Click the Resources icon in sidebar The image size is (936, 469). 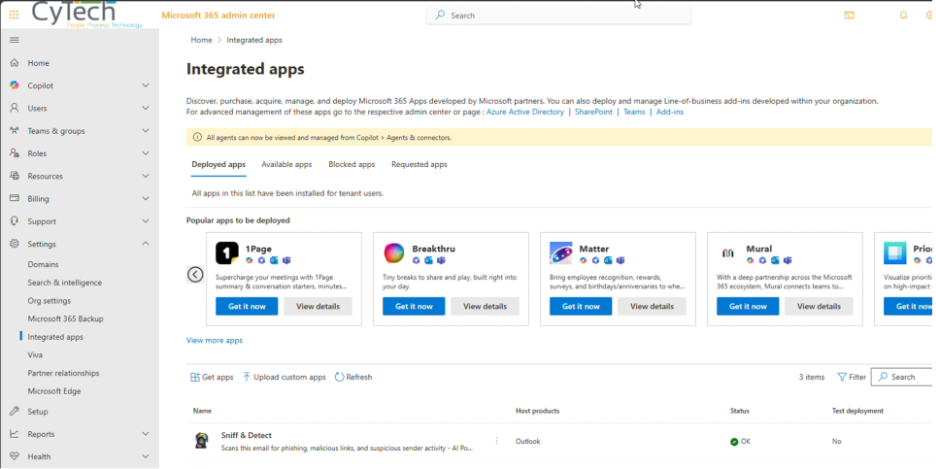tap(14, 176)
